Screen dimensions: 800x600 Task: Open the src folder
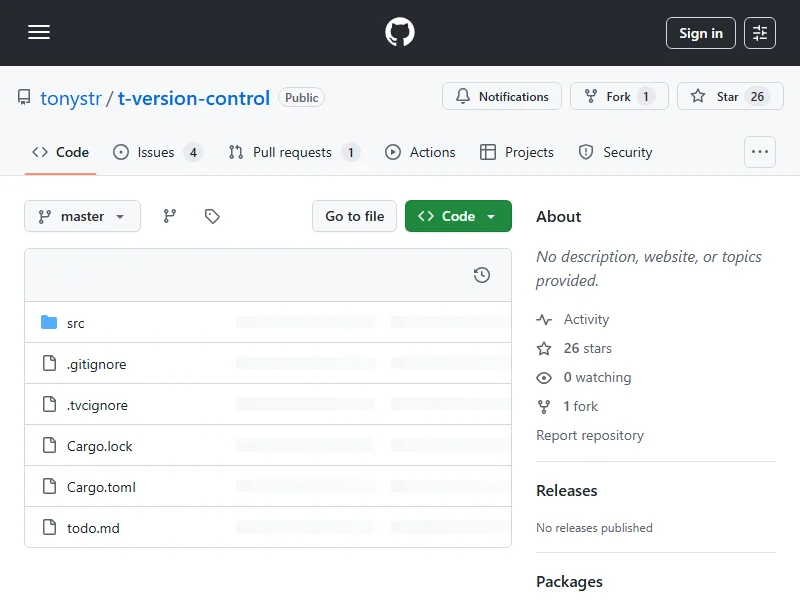pyautogui.click(x=76, y=323)
